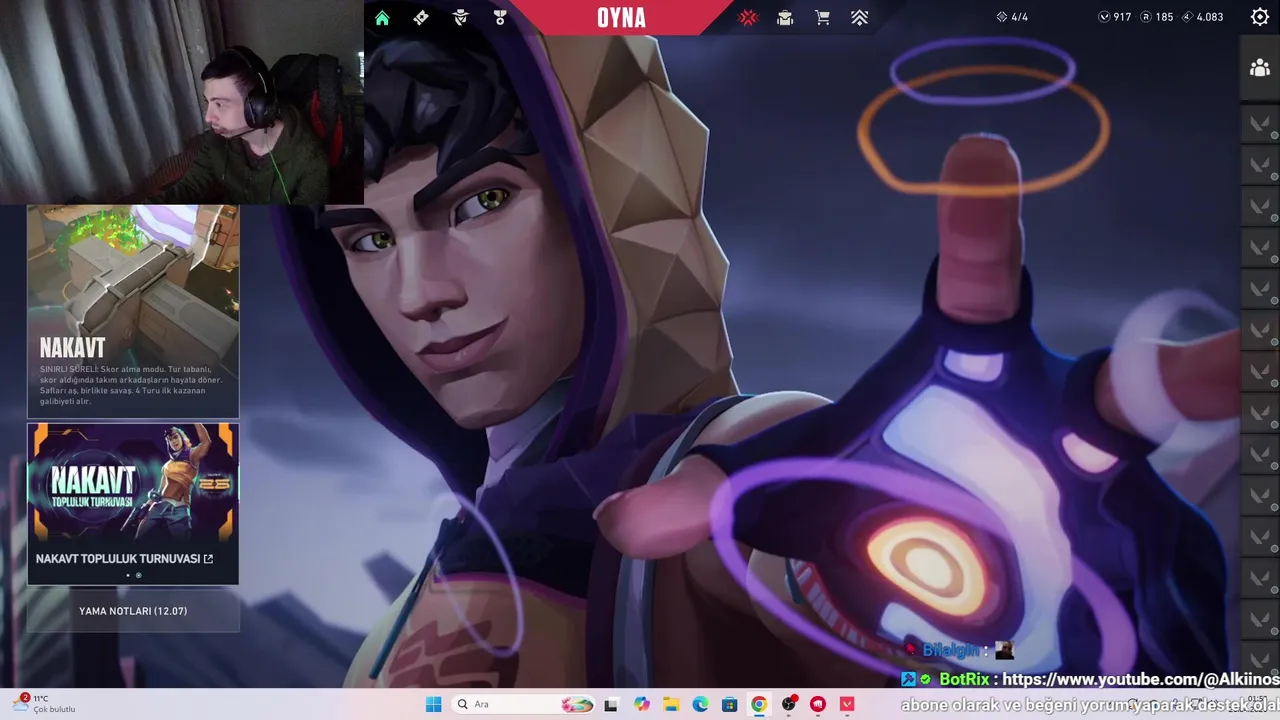Image resolution: width=1280 pixels, height=720 pixels.
Task: Switch to OBS Studio on the taskbar
Action: (789, 704)
